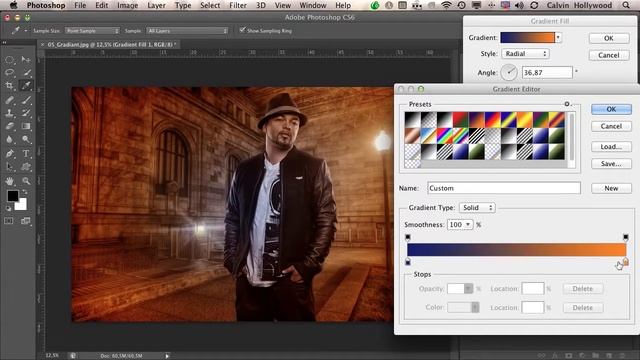Viewport: 640px width, 360px height.
Task: Select the Path Selection tool
Action: pyautogui.click(x=9, y=167)
